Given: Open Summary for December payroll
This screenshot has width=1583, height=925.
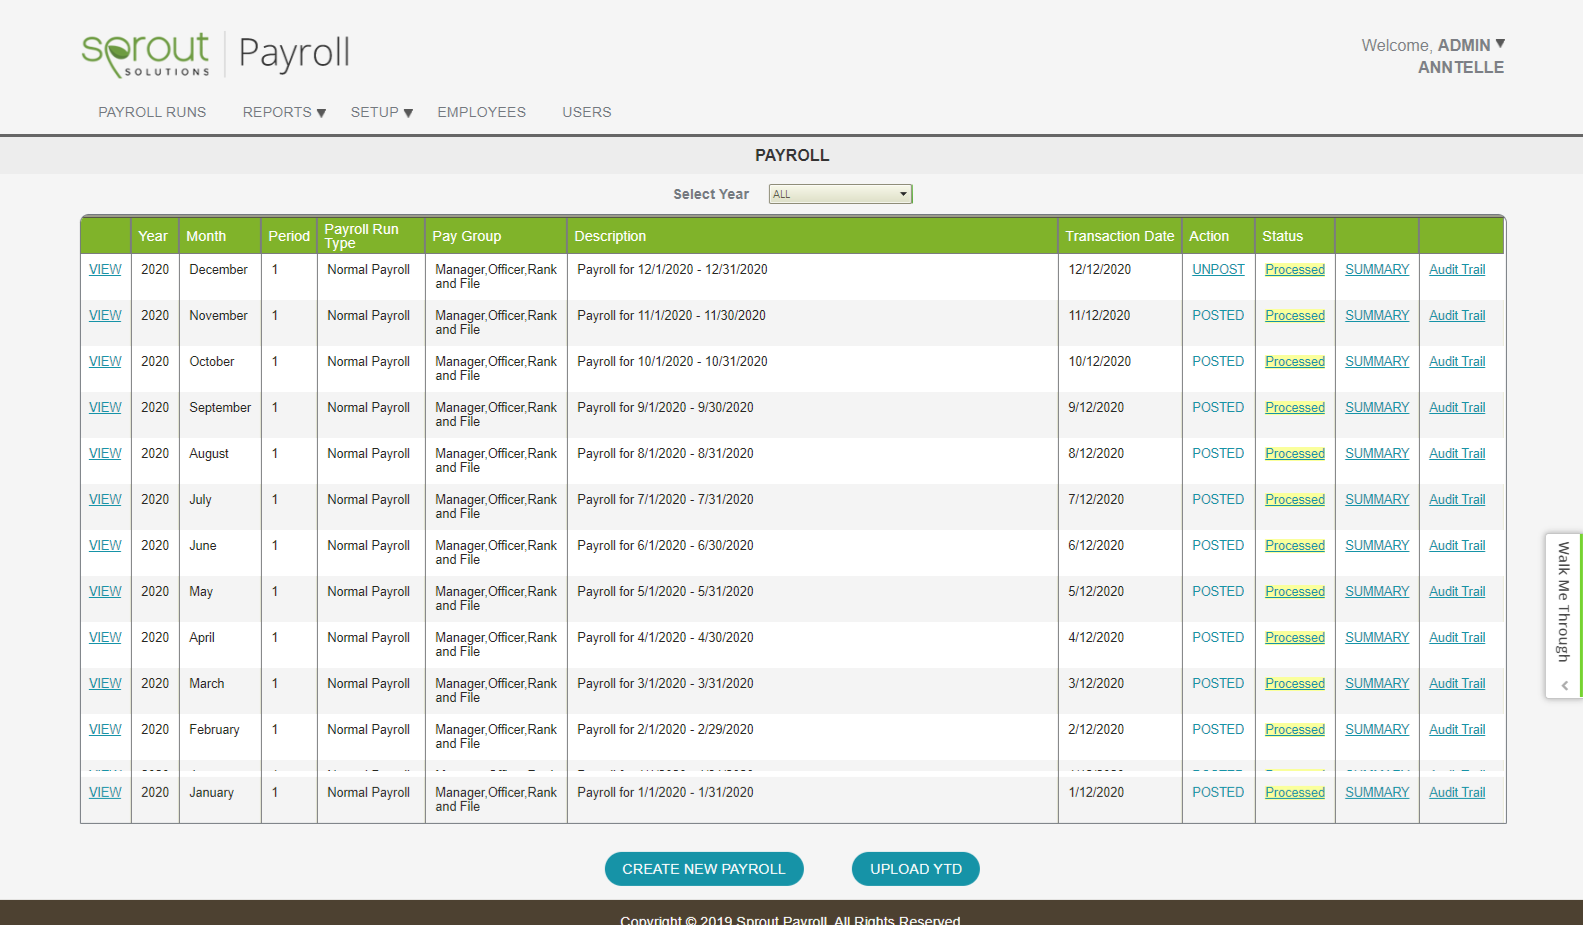Looking at the screenshot, I should click(1377, 269).
